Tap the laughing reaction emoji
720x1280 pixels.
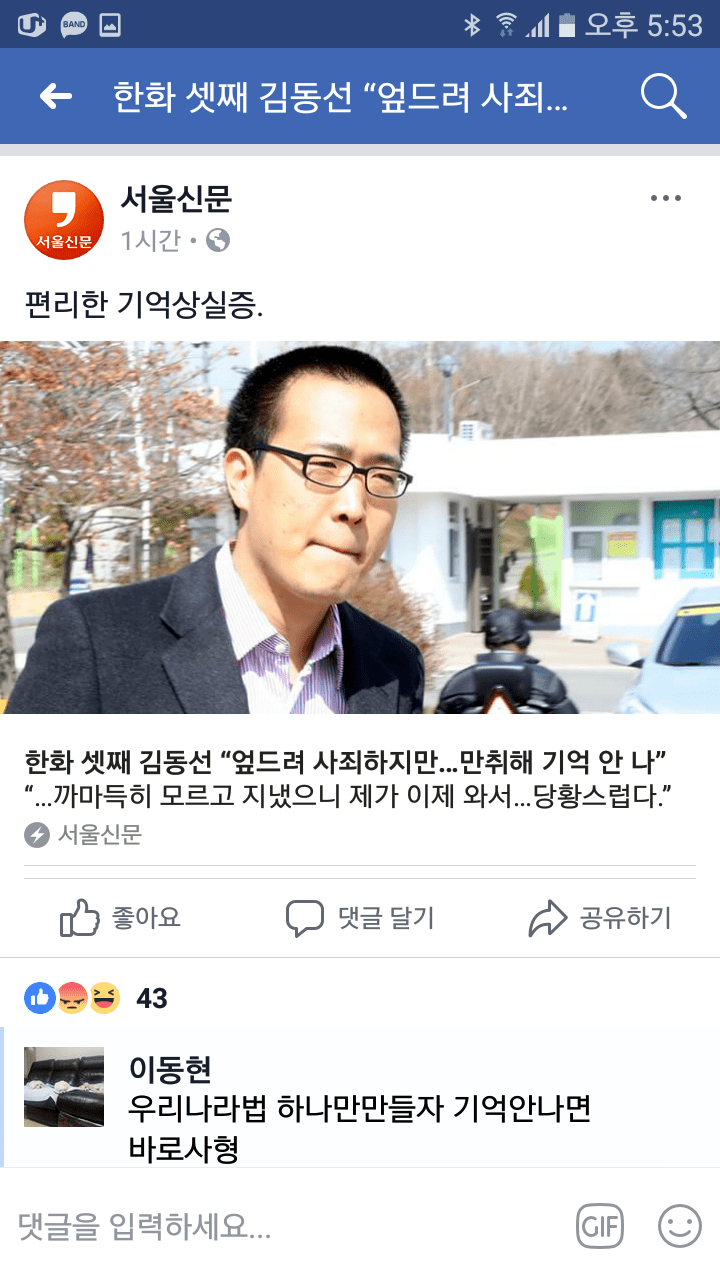click(104, 998)
